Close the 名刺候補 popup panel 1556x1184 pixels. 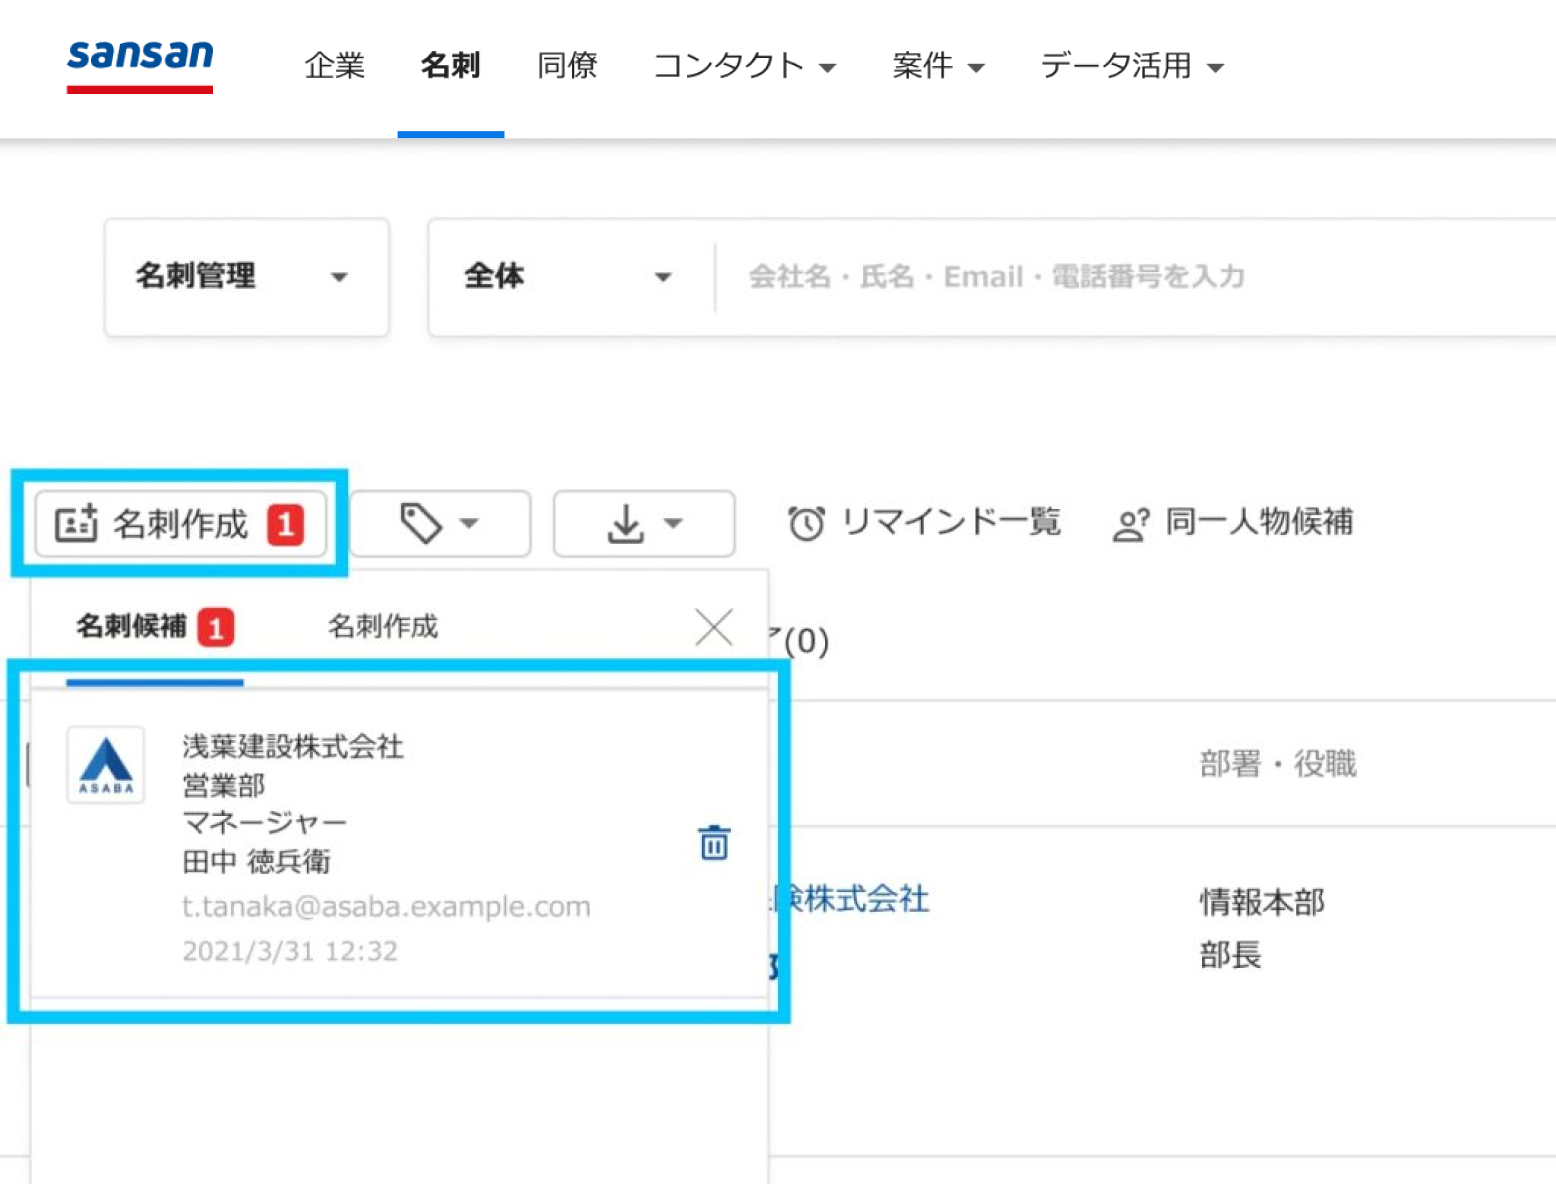pyautogui.click(x=714, y=628)
